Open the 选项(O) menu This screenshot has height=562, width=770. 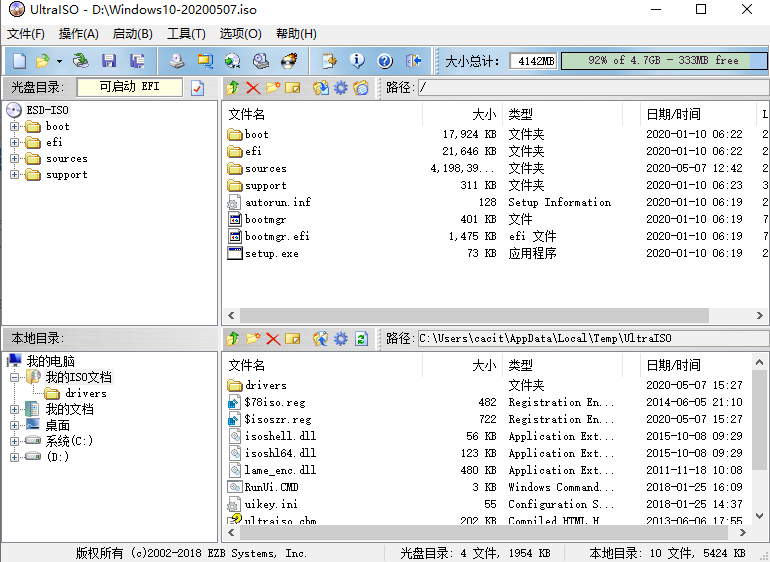(x=240, y=34)
